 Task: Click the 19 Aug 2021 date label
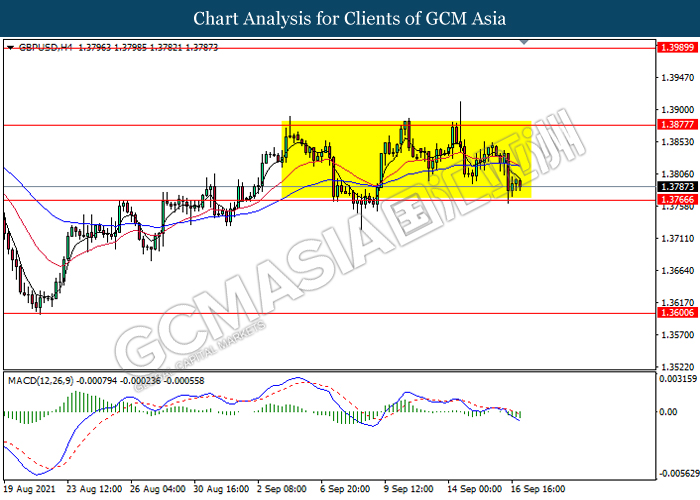[29, 489]
